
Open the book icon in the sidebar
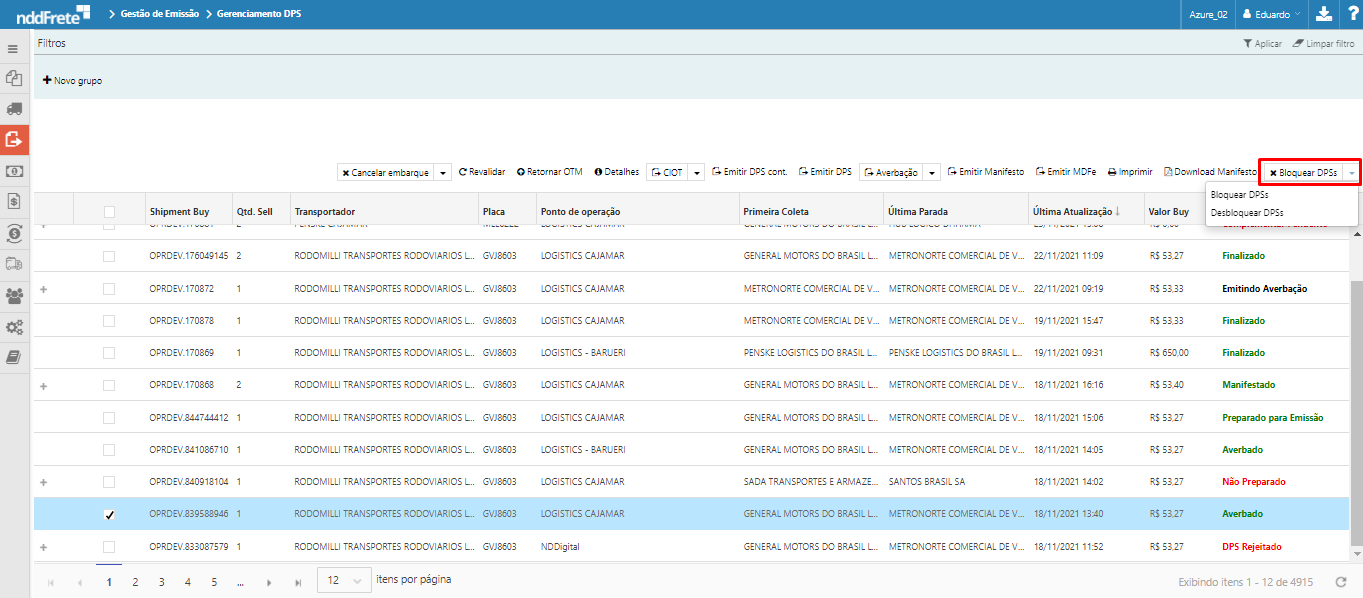point(14,357)
